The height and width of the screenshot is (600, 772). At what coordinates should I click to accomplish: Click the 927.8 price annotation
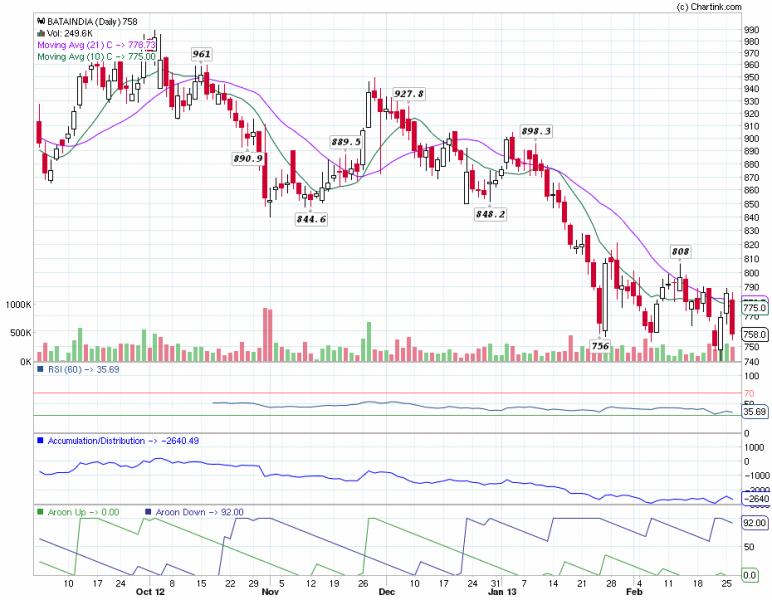pos(409,94)
